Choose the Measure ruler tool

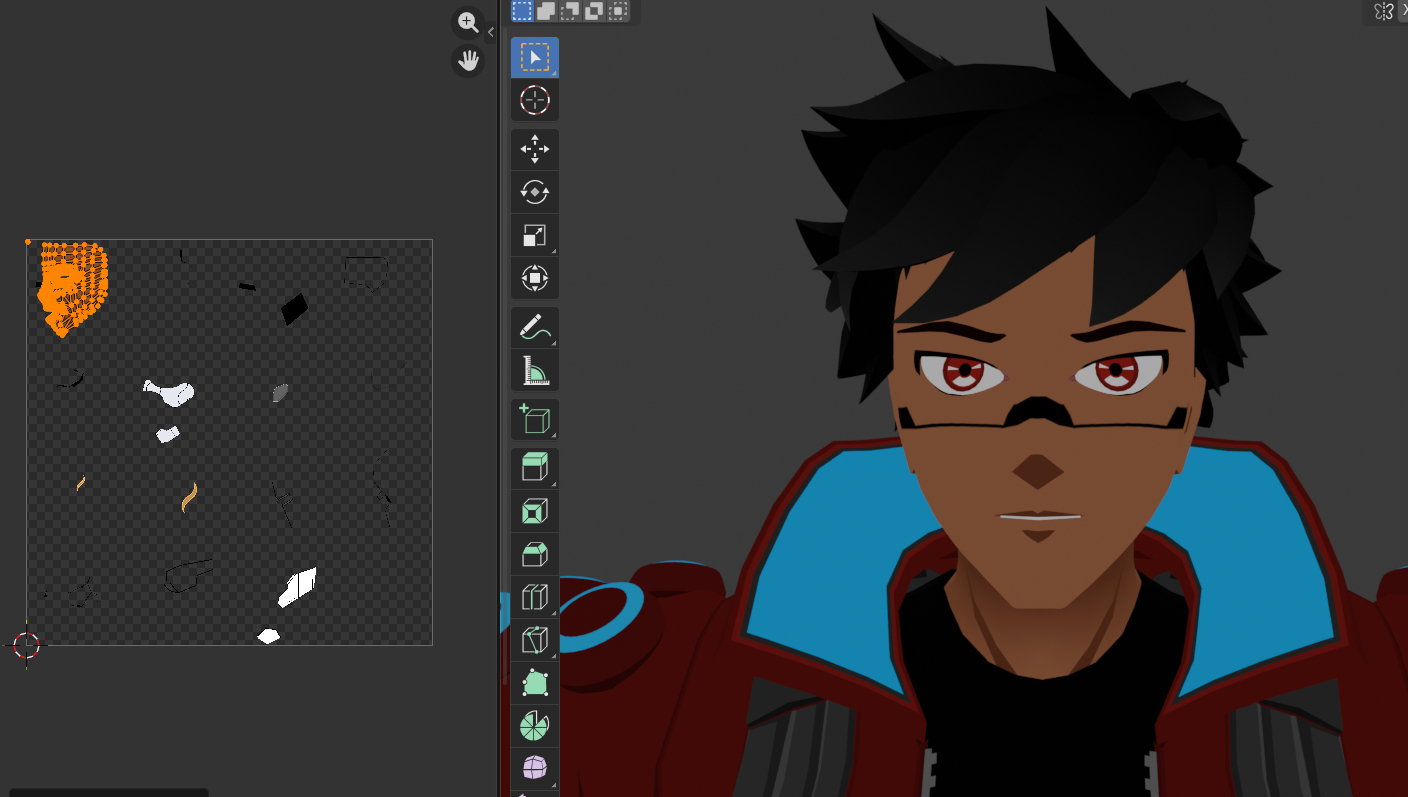(x=535, y=370)
